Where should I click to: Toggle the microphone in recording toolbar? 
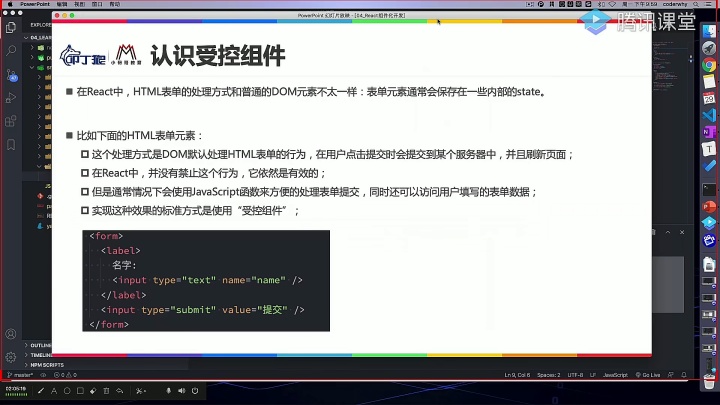click(169, 391)
